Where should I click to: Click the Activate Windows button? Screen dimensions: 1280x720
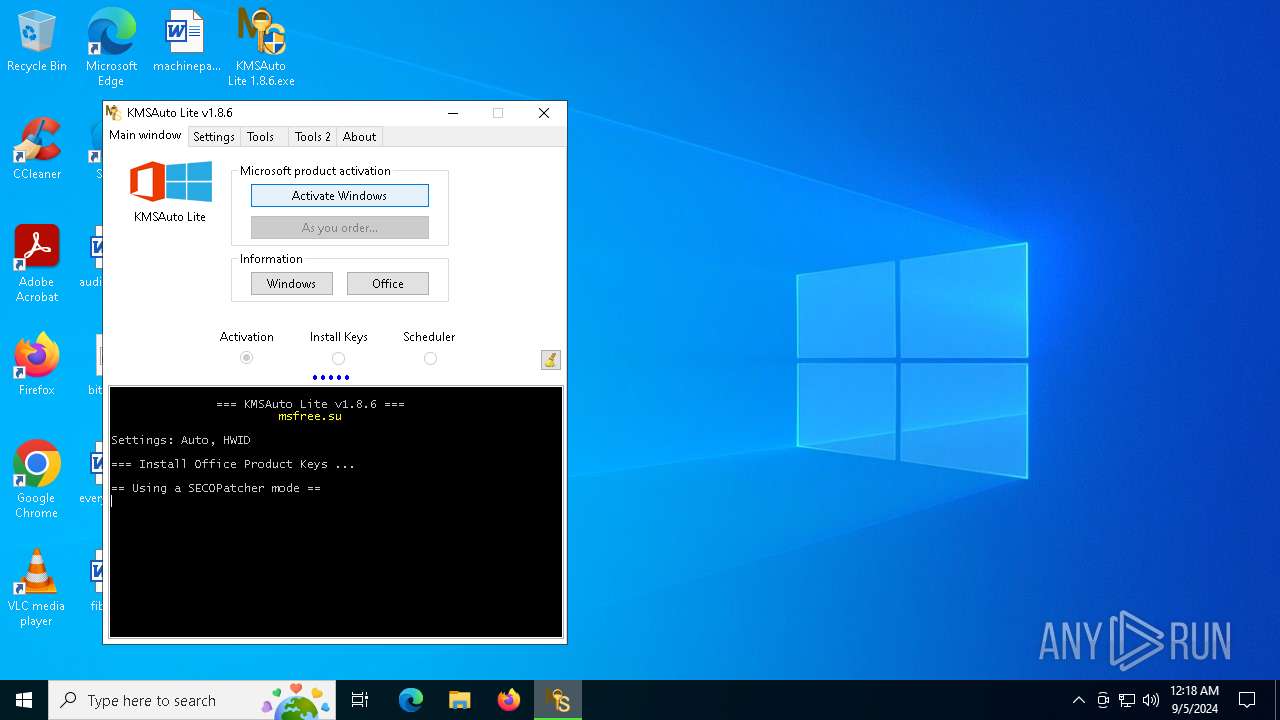340,196
